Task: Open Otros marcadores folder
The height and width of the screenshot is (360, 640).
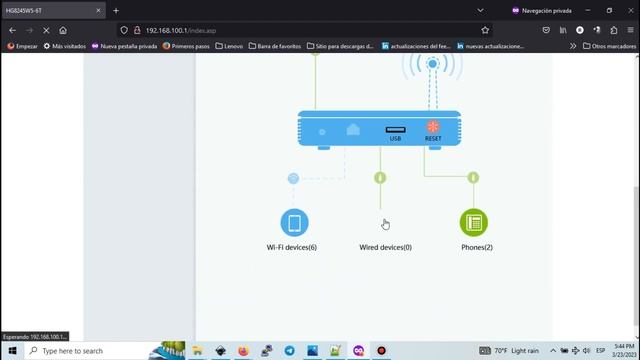Action: tap(609, 46)
